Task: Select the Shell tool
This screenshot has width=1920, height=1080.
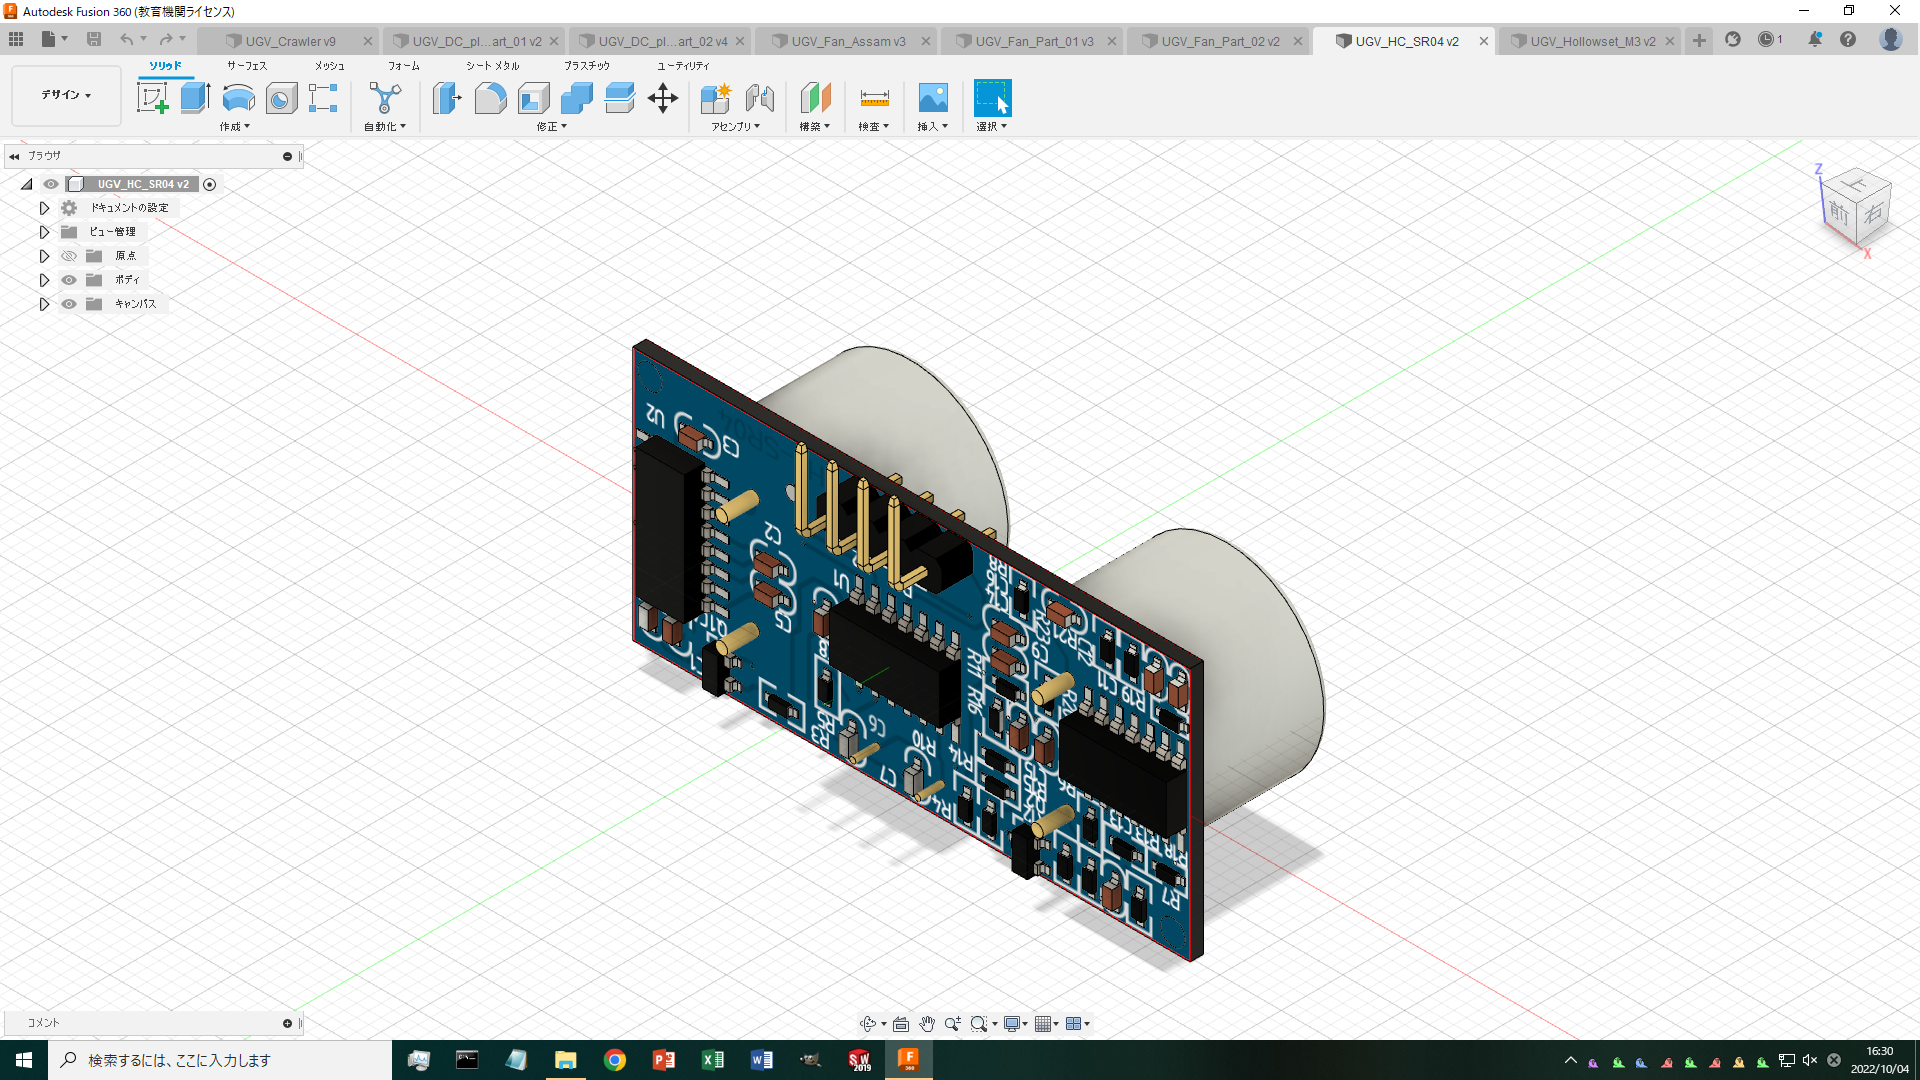Action: pyautogui.click(x=533, y=98)
